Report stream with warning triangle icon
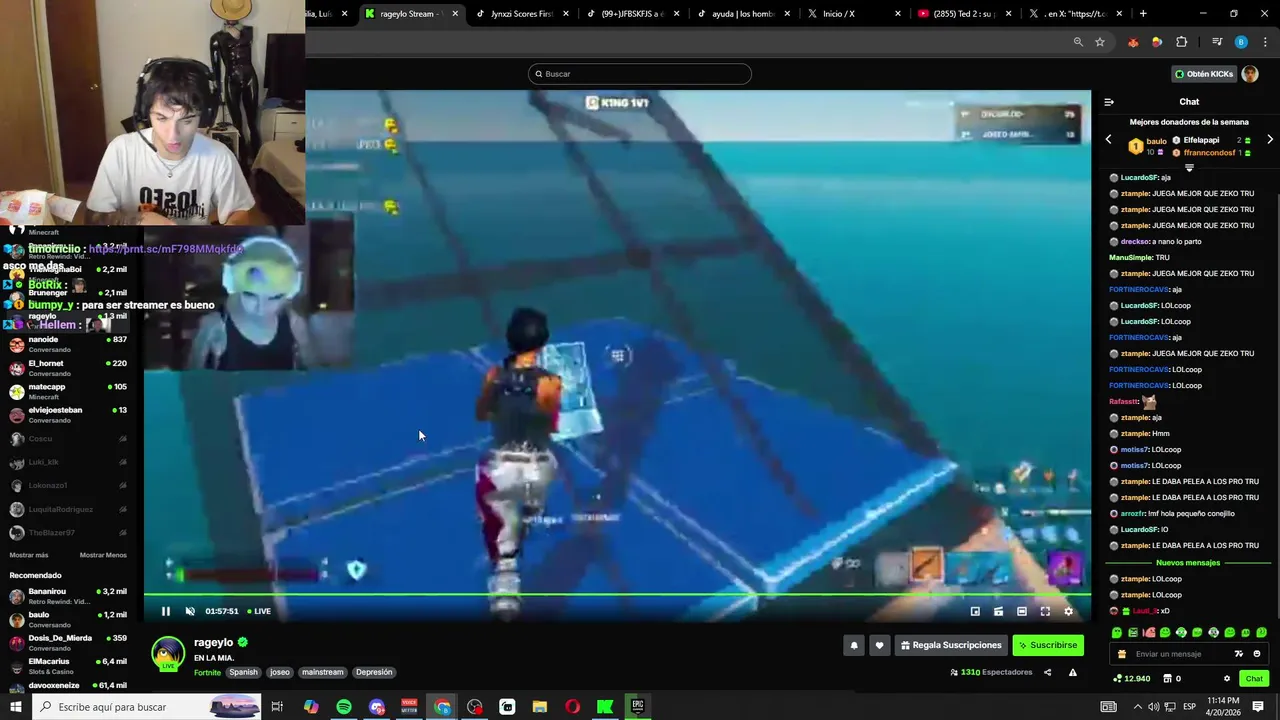The image size is (1280, 720). pos(1072,672)
